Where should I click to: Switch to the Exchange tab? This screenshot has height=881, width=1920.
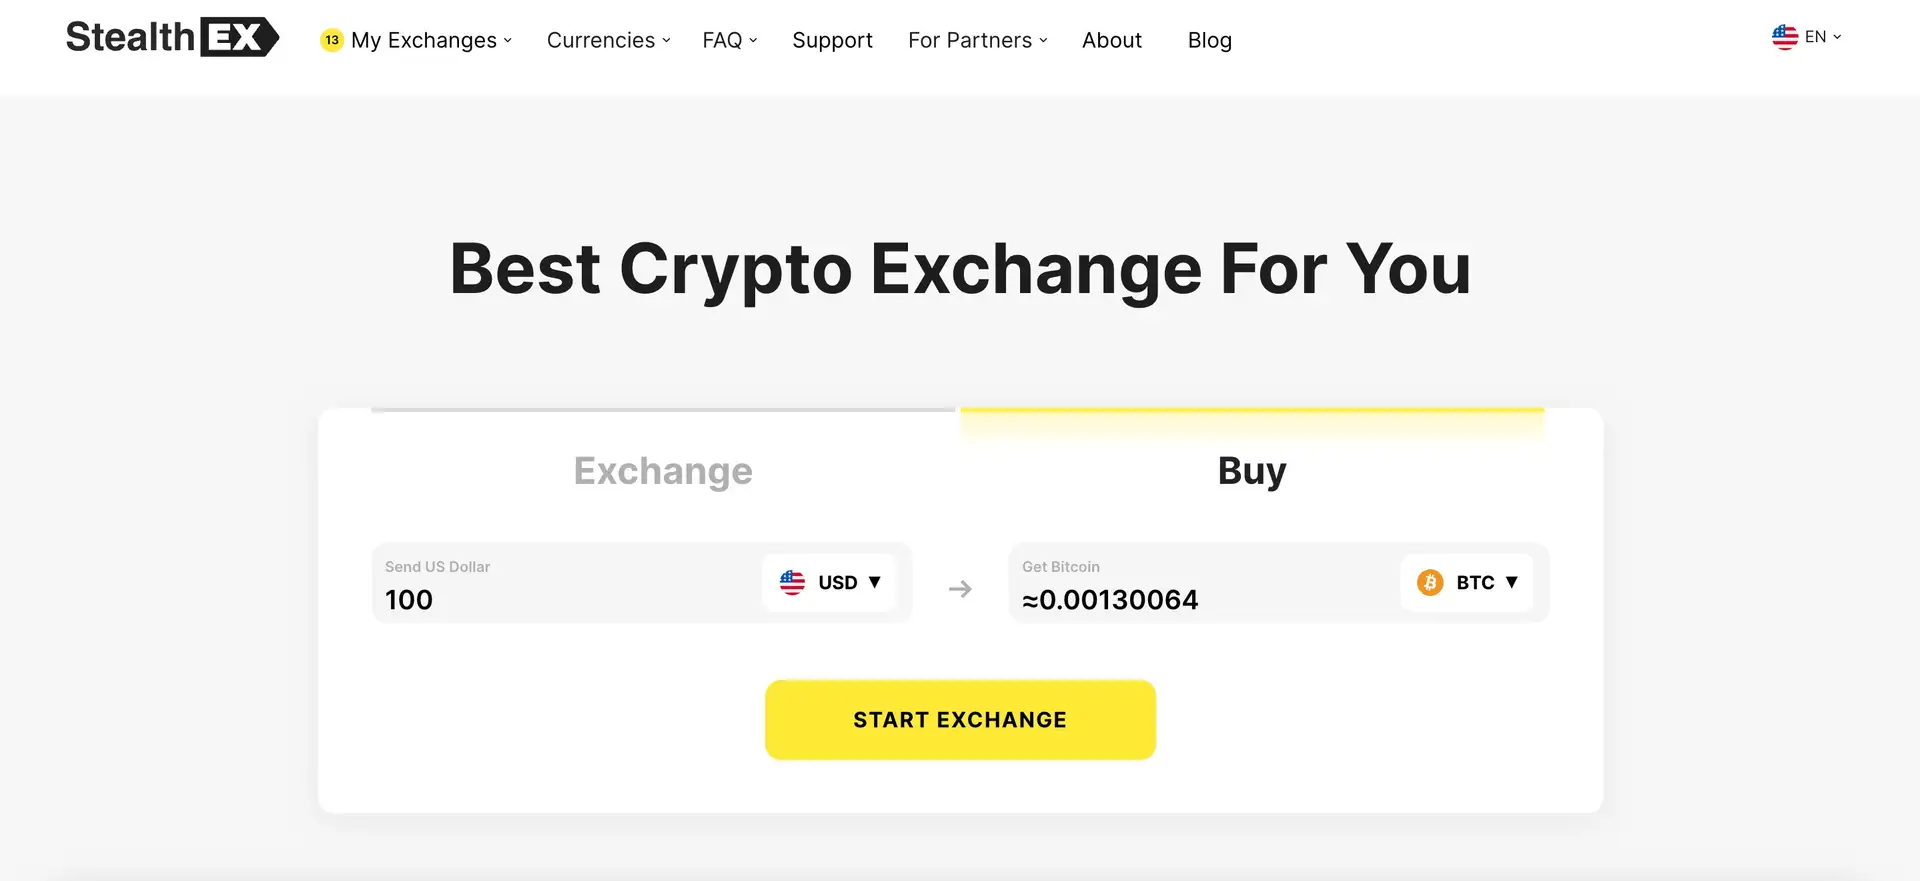[663, 470]
